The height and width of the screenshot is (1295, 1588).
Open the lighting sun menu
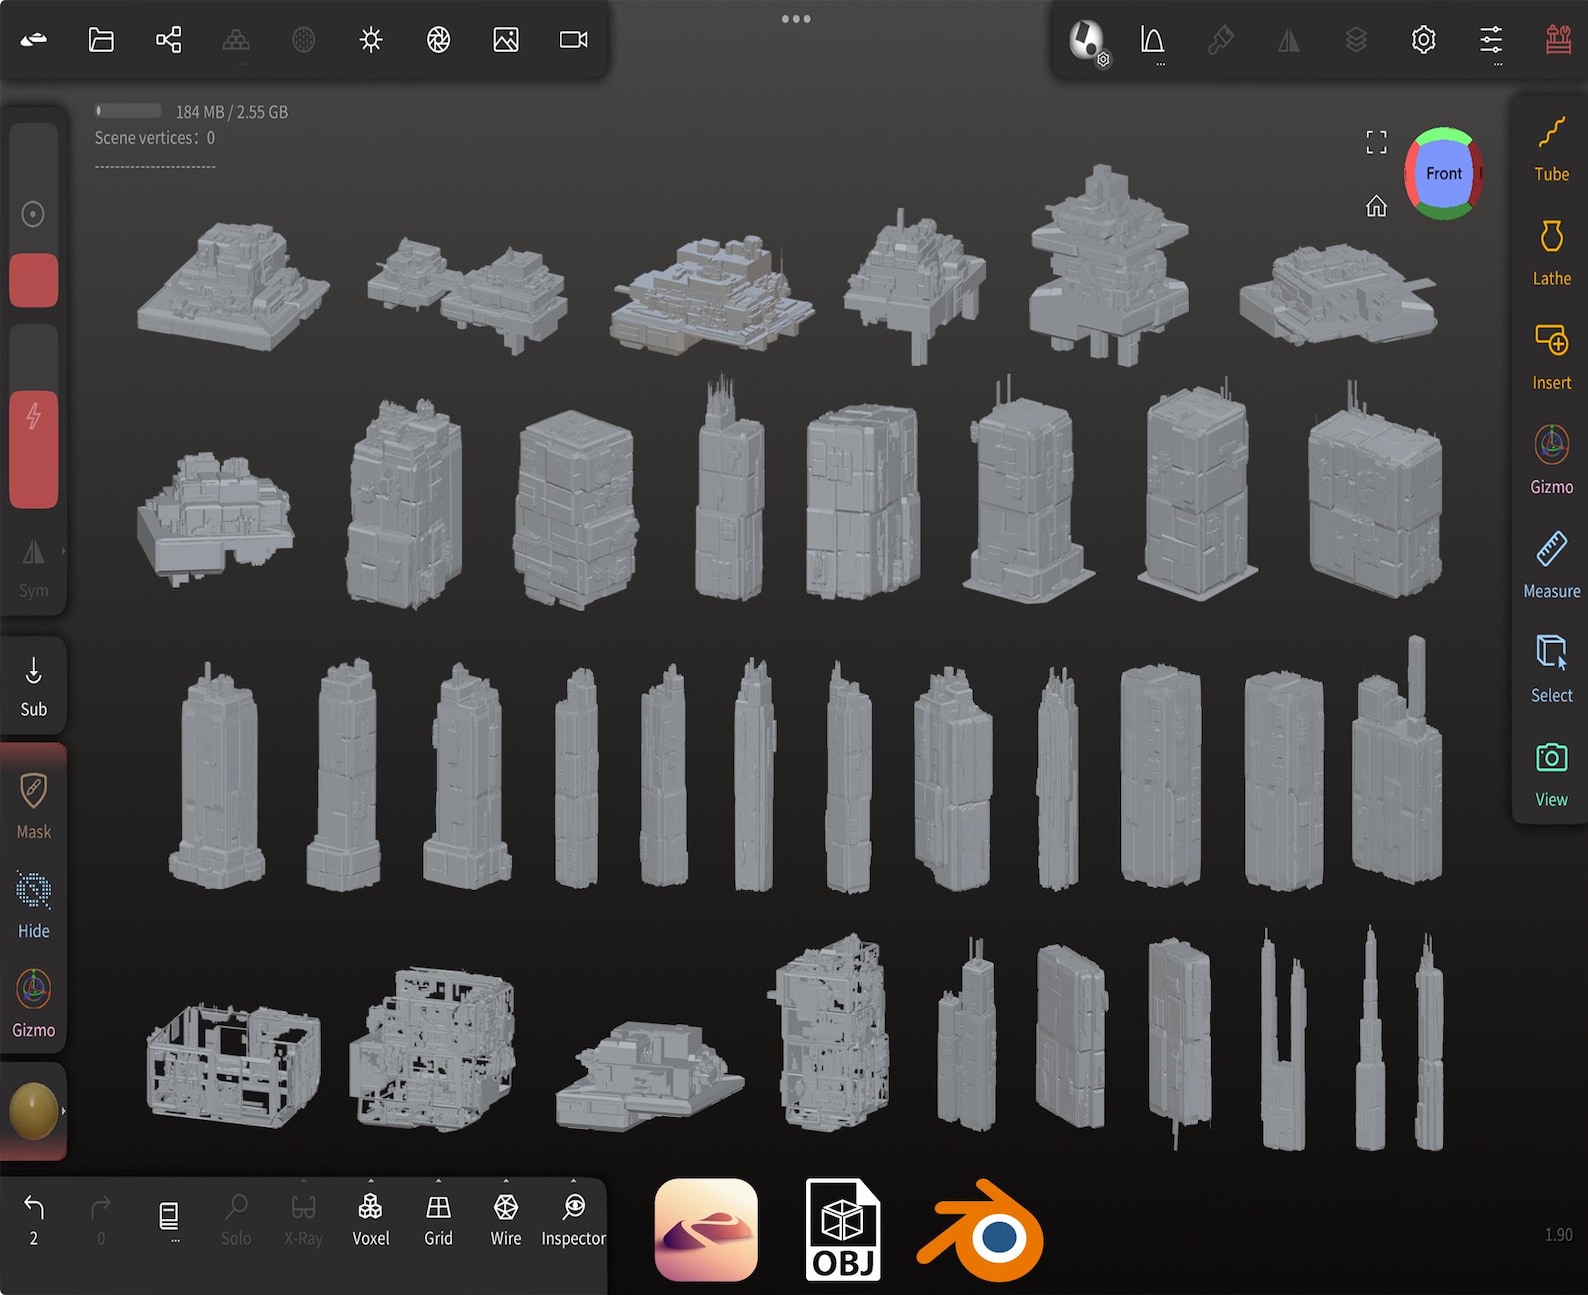(x=371, y=40)
